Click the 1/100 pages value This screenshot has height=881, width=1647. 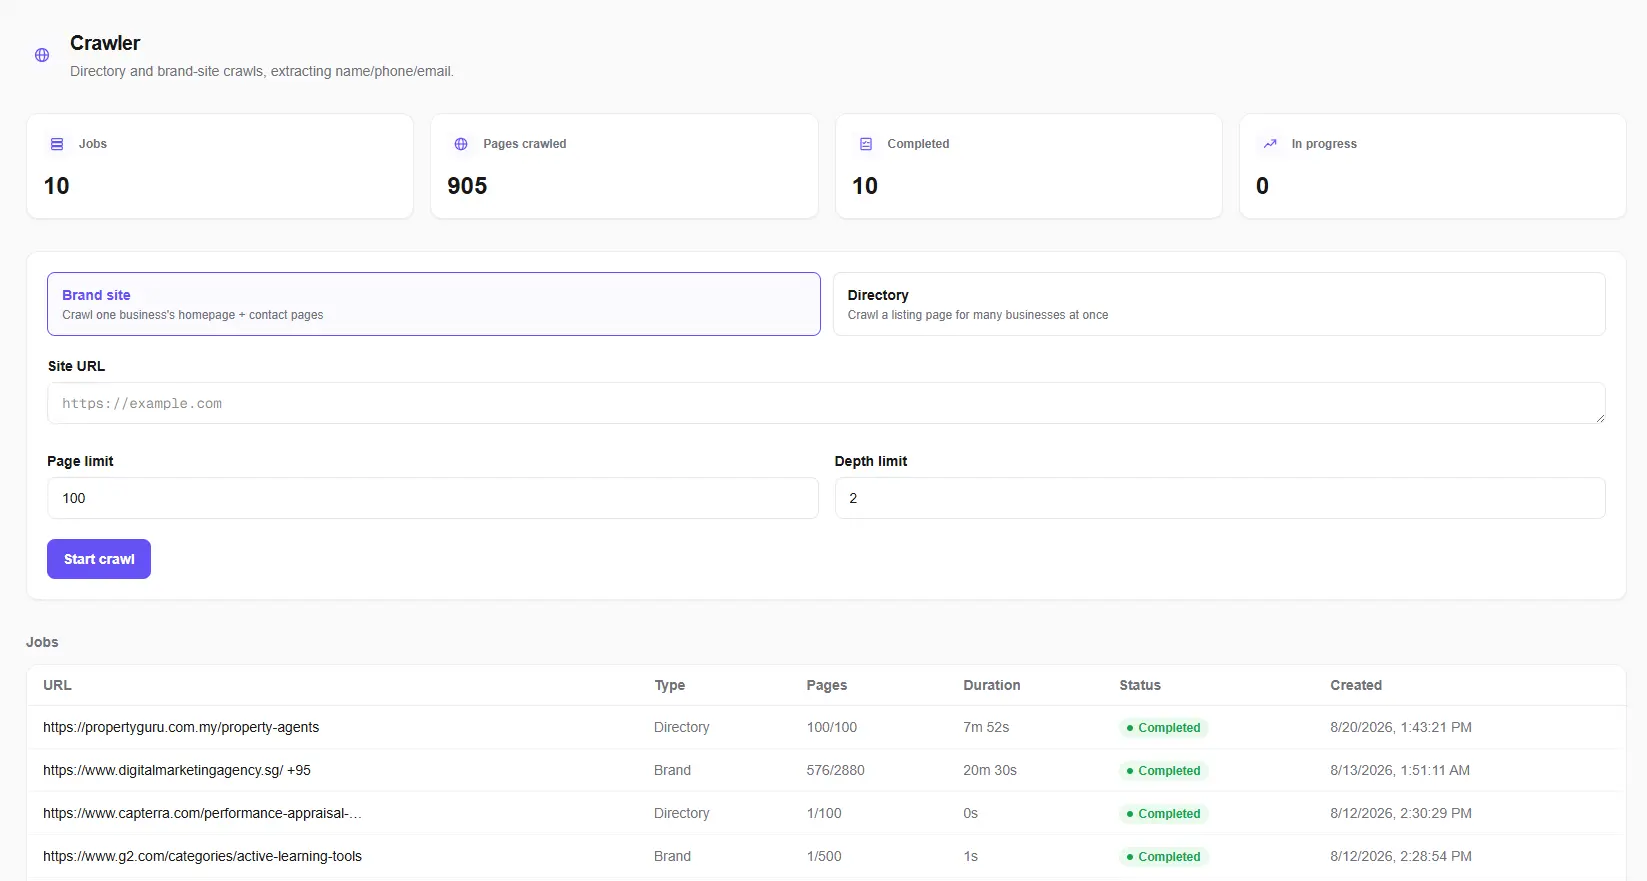click(824, 813)
